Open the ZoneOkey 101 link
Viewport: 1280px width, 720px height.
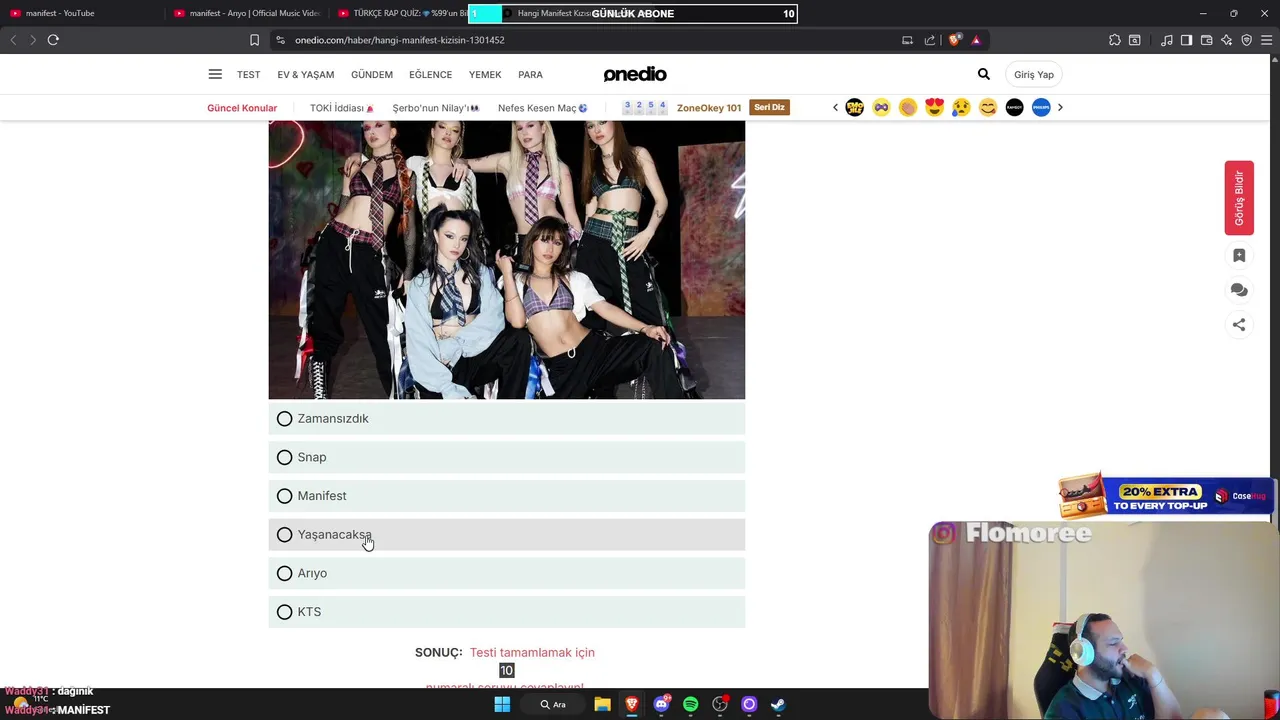(x=709, y=108)
